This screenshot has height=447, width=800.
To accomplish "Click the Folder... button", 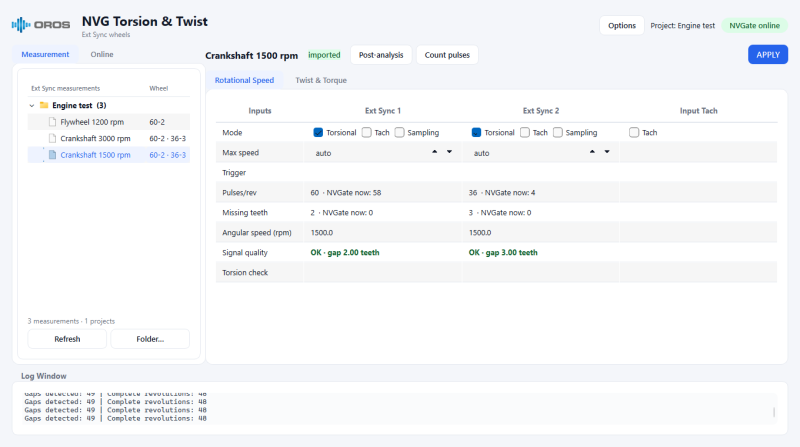I will [150, 339].
